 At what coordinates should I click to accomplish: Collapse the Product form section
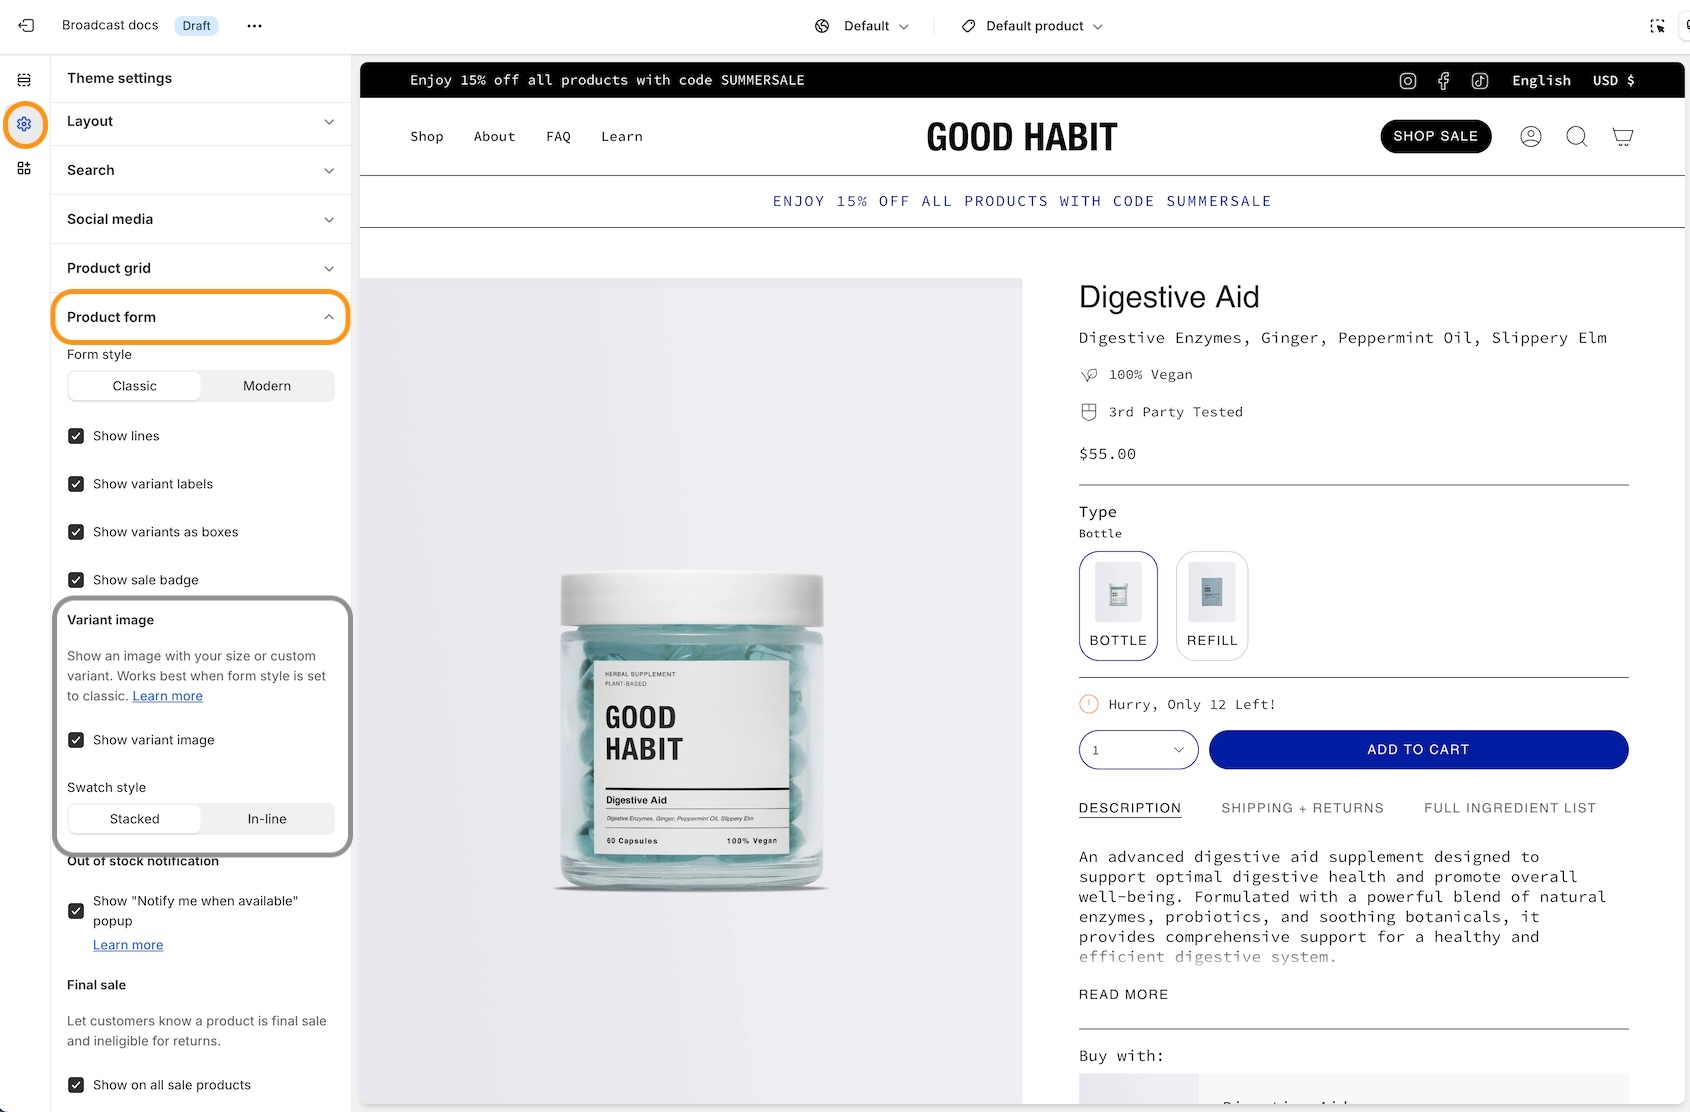click(200, 317)
